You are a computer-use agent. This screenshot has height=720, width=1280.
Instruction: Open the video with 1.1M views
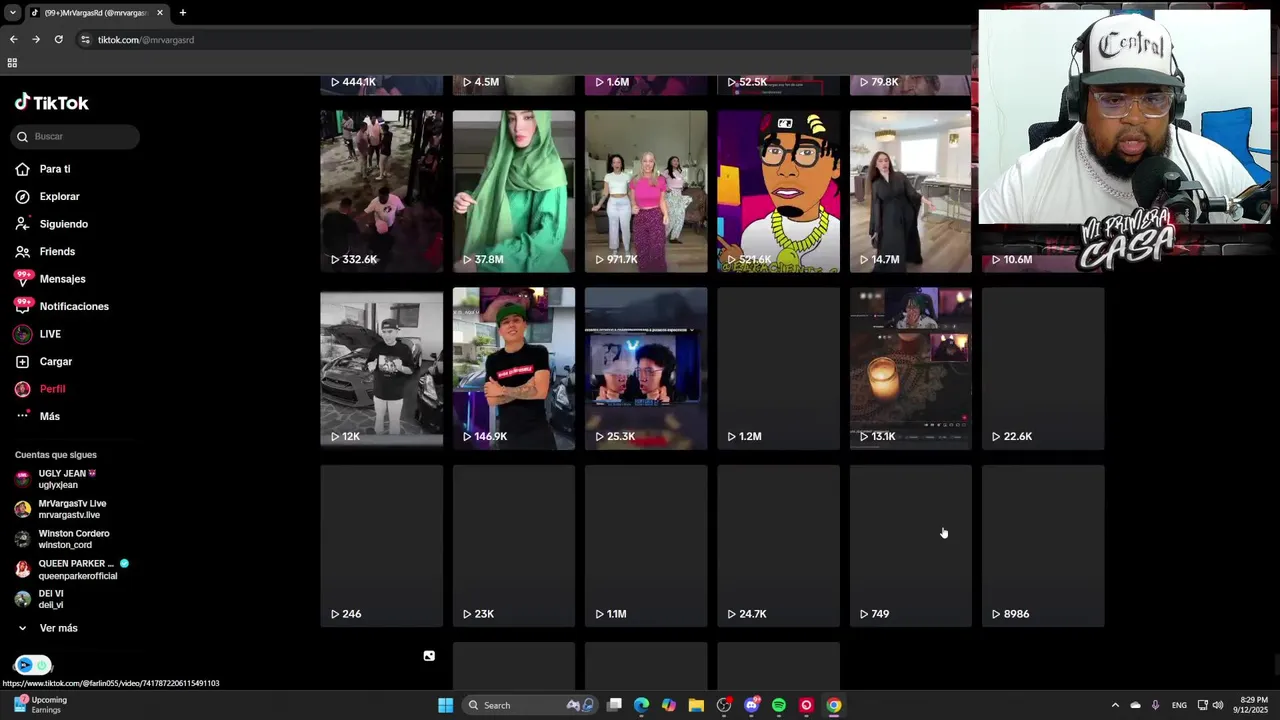pos(646,546)
